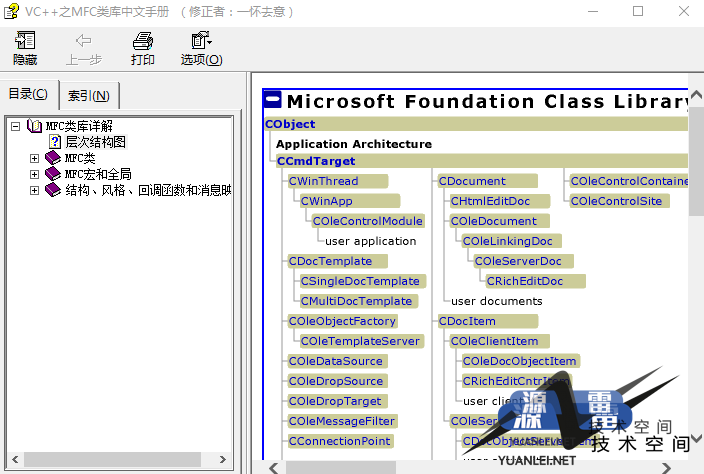The height and width of the screenshot is (474, 704).
Task: Click the Hide (隐藏) toolbar icon
Action: tap(25, 40)
